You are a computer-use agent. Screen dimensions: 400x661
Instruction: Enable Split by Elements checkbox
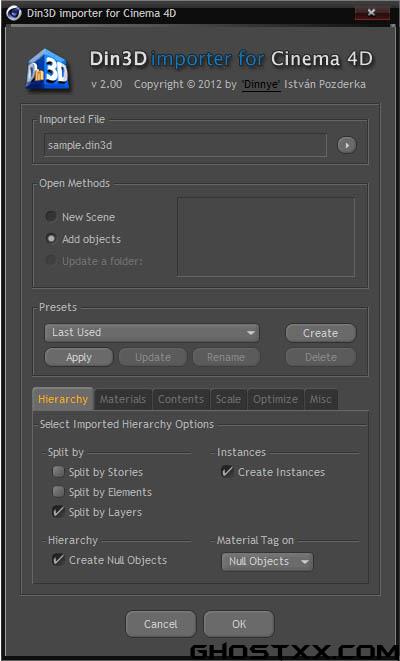coord(58,492)
